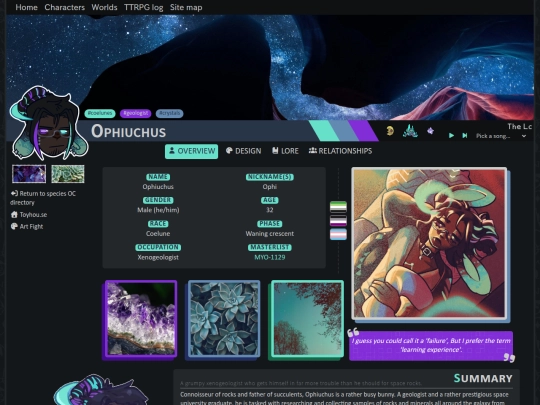Open the blue succulents image
The height and width of the screenshot is (405, 540).
coord(224,319)
